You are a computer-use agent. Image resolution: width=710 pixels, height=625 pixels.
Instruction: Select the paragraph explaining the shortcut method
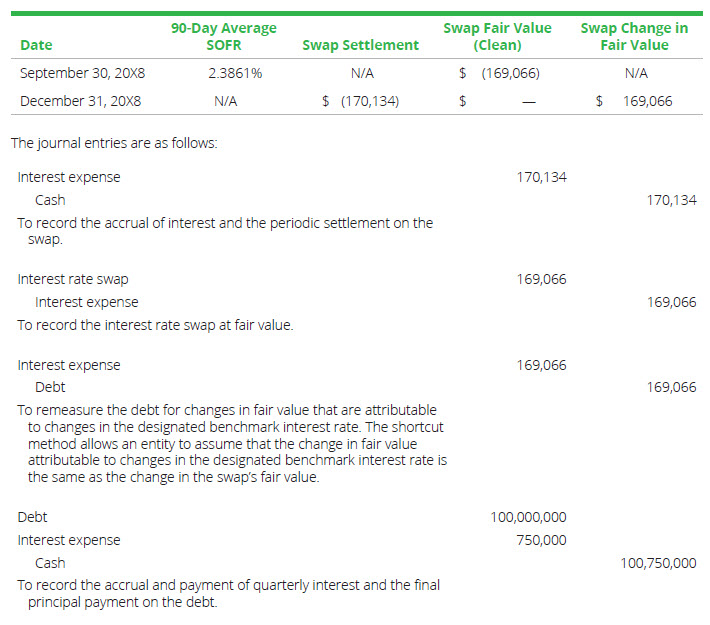(x=232, y=443)
